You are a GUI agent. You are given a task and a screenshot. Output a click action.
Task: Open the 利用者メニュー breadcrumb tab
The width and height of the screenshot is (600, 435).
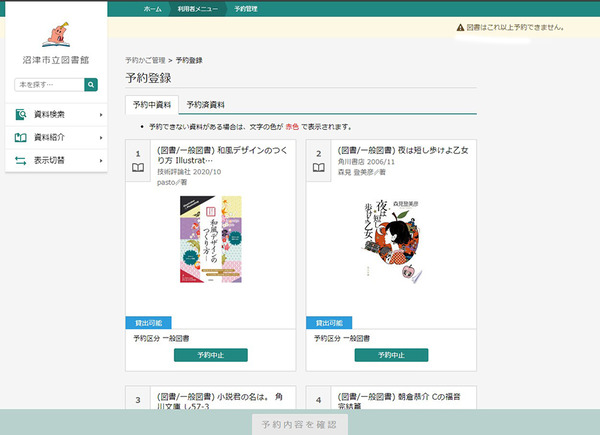point(197,9)
